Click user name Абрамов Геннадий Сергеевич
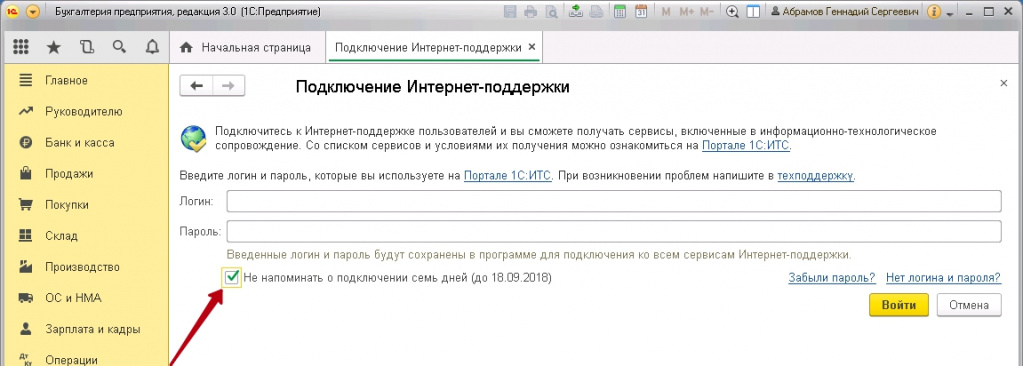Image resolution: width=1023 pixels, height=366 pixels. click(x=846, y=12)
